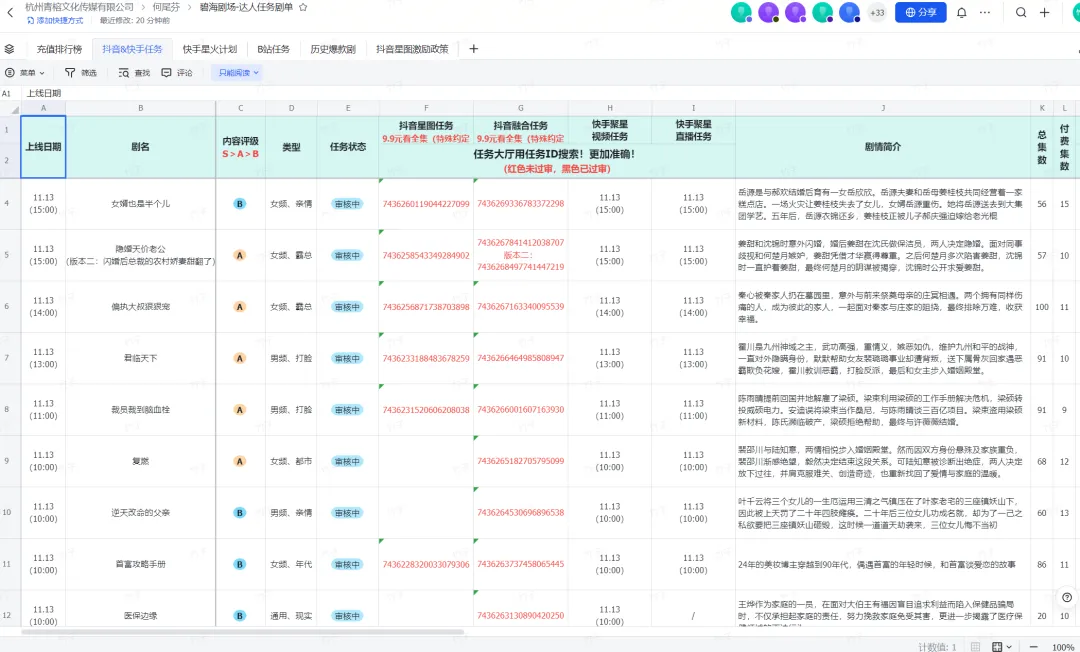Click the 剧情简介 header cell
The height and width of the screenshot is (652, 1080).
click(x=883, y=147)
